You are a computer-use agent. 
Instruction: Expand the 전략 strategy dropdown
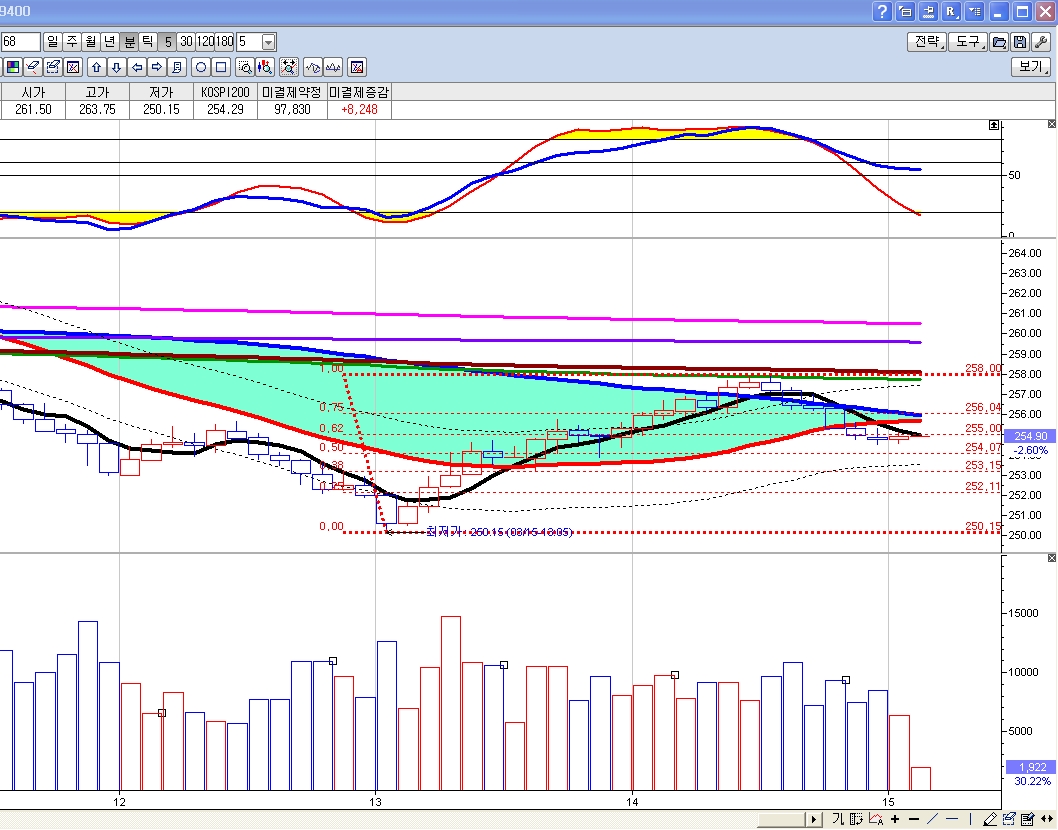click(926, 42)
